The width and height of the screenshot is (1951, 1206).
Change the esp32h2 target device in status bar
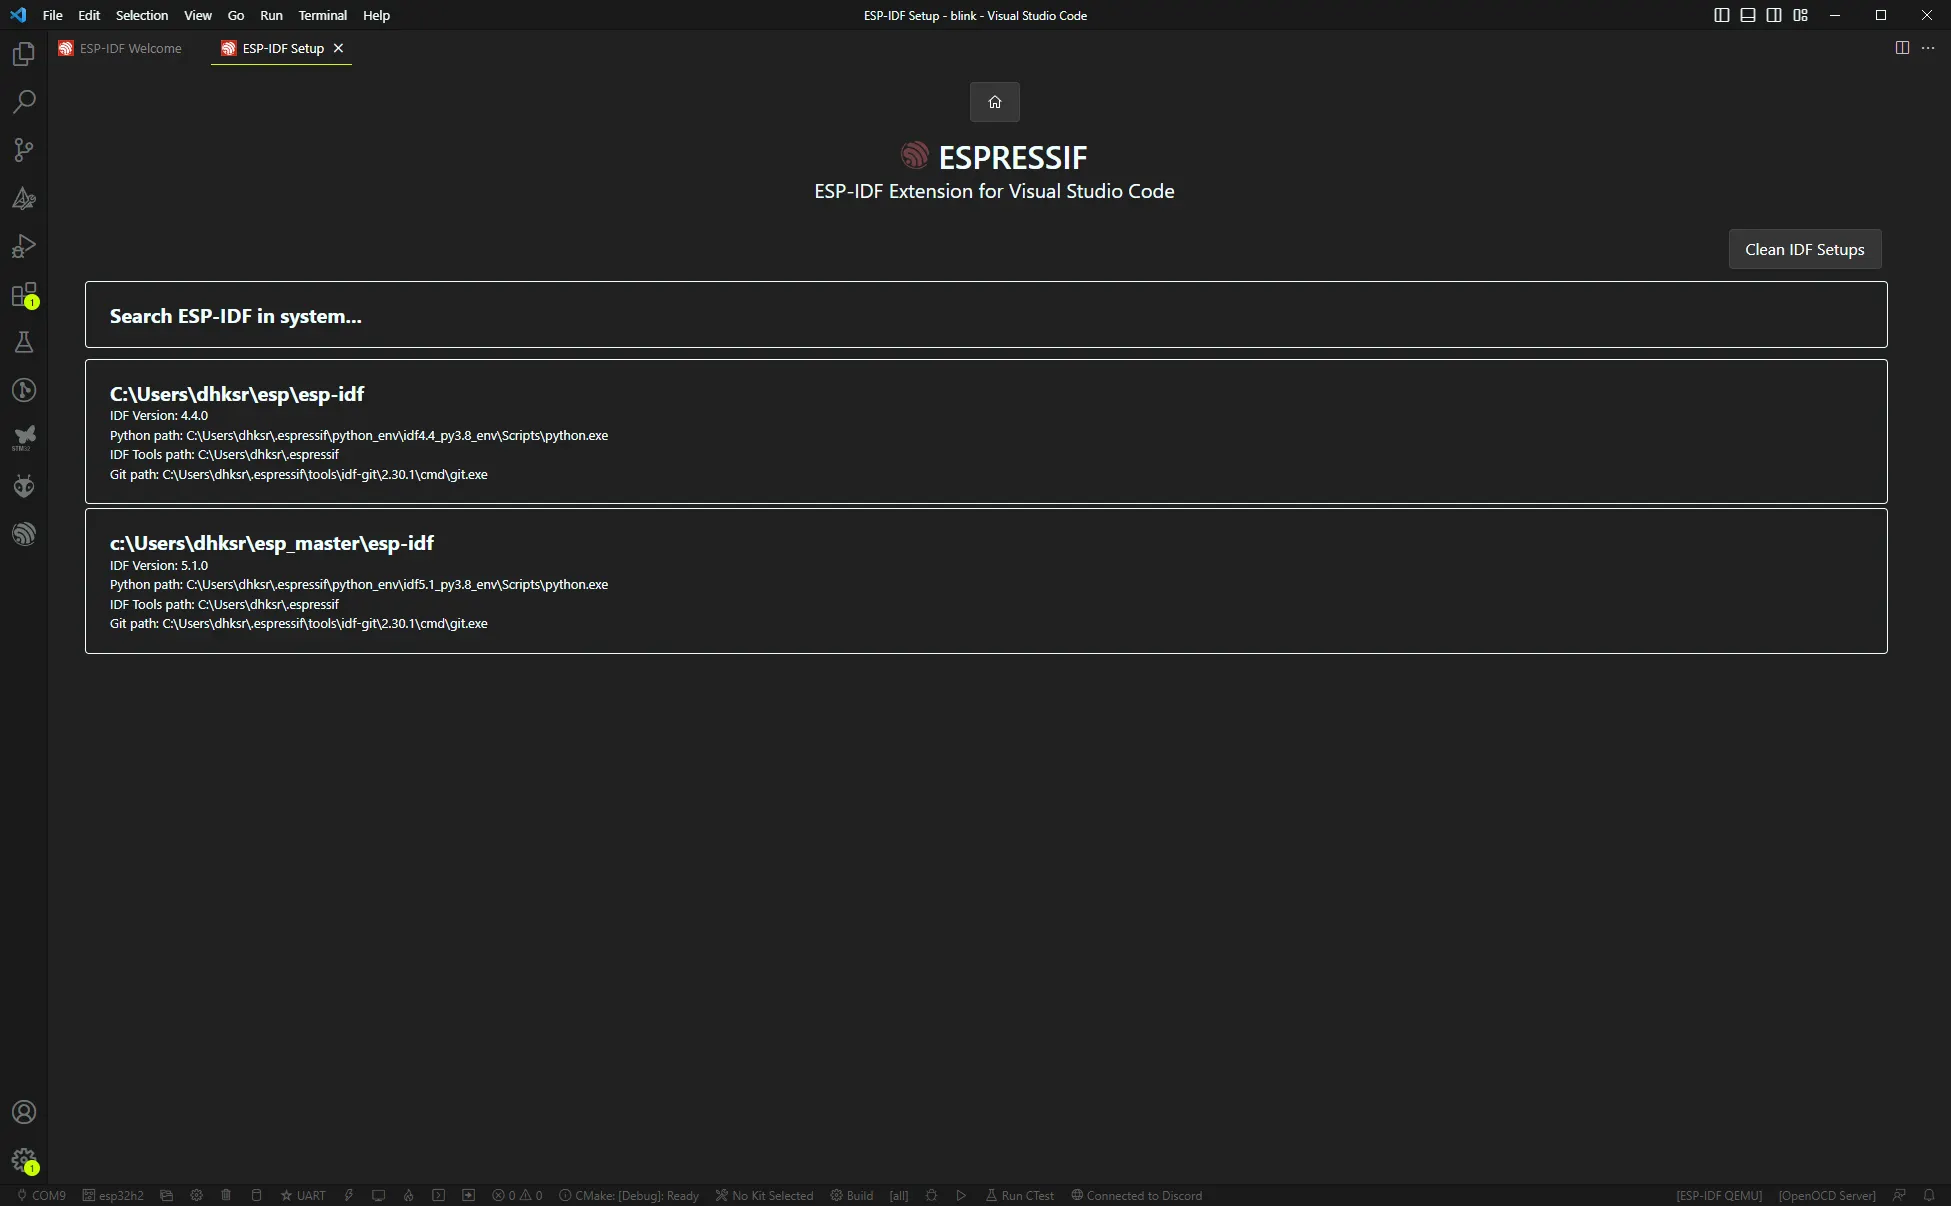(113, 1195)
